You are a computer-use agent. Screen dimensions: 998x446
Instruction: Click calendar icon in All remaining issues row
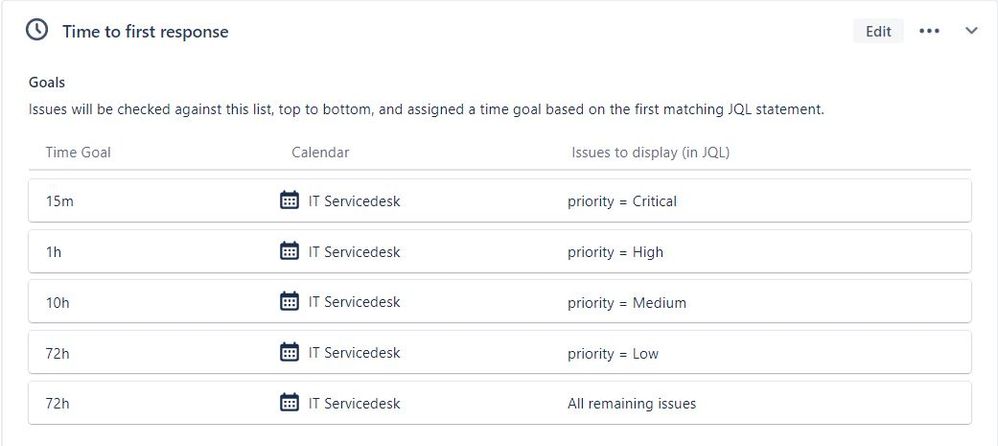click(290, 402)
